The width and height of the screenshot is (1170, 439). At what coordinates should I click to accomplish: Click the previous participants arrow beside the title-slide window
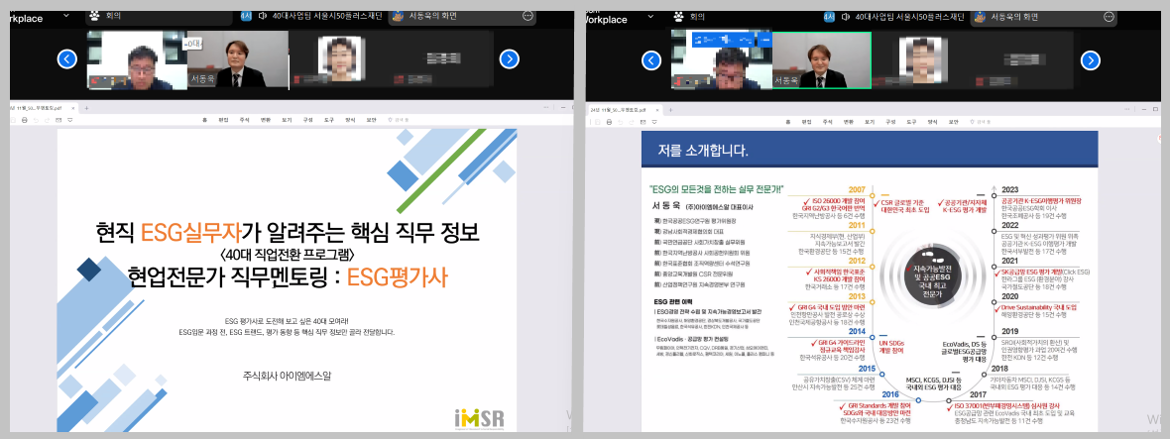point(67,59)
